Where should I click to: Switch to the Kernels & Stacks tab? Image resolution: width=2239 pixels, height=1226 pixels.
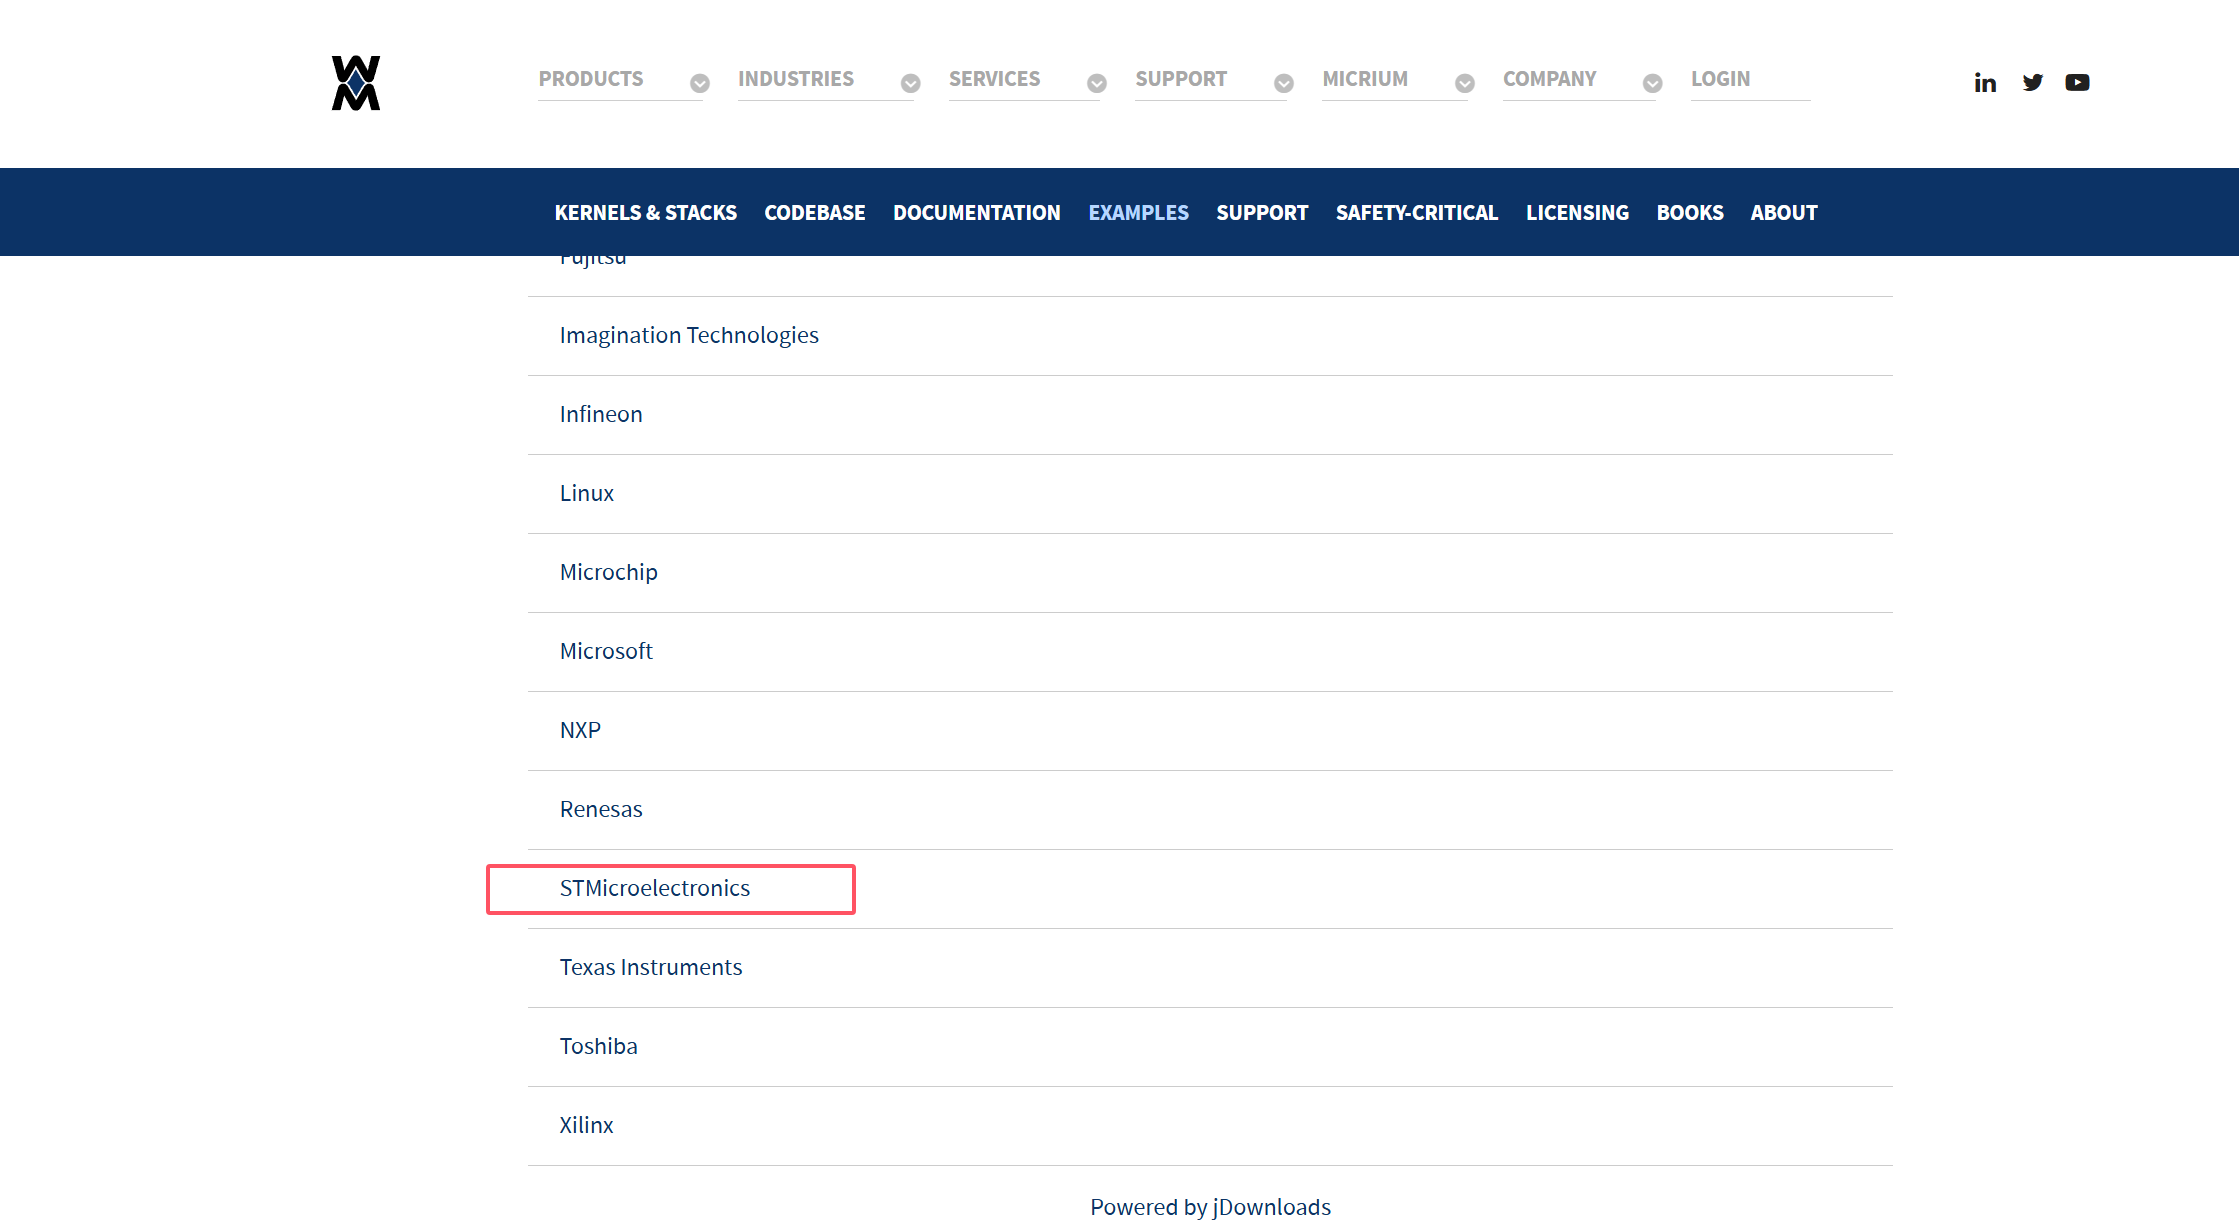point(645,213)
